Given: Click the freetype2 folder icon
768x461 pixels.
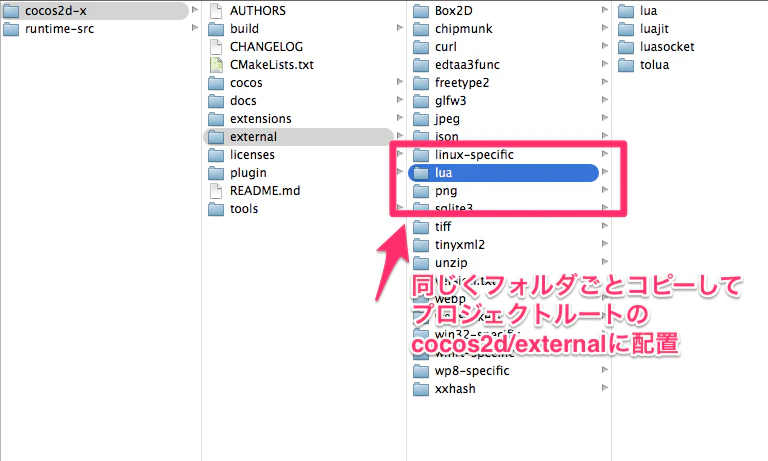Looking at the screenshot, I should [x=421, y=83].
